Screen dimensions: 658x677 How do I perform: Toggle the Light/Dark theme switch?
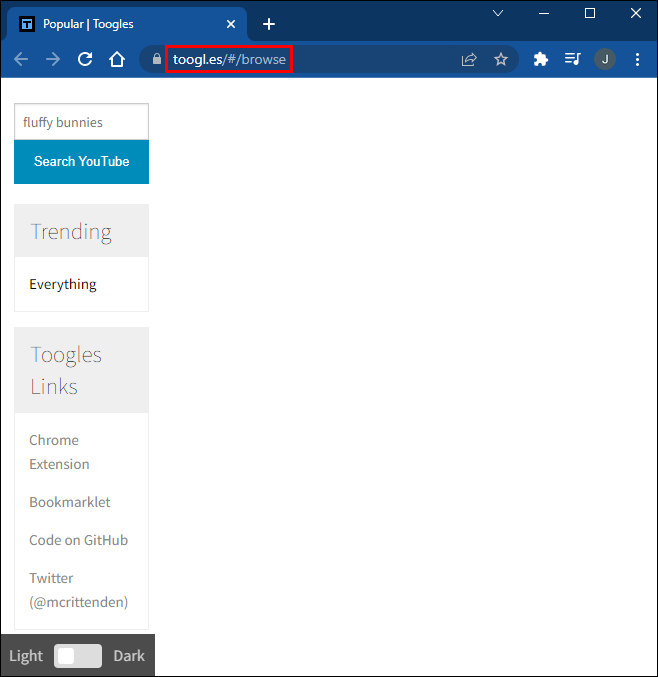pos(78,656)
